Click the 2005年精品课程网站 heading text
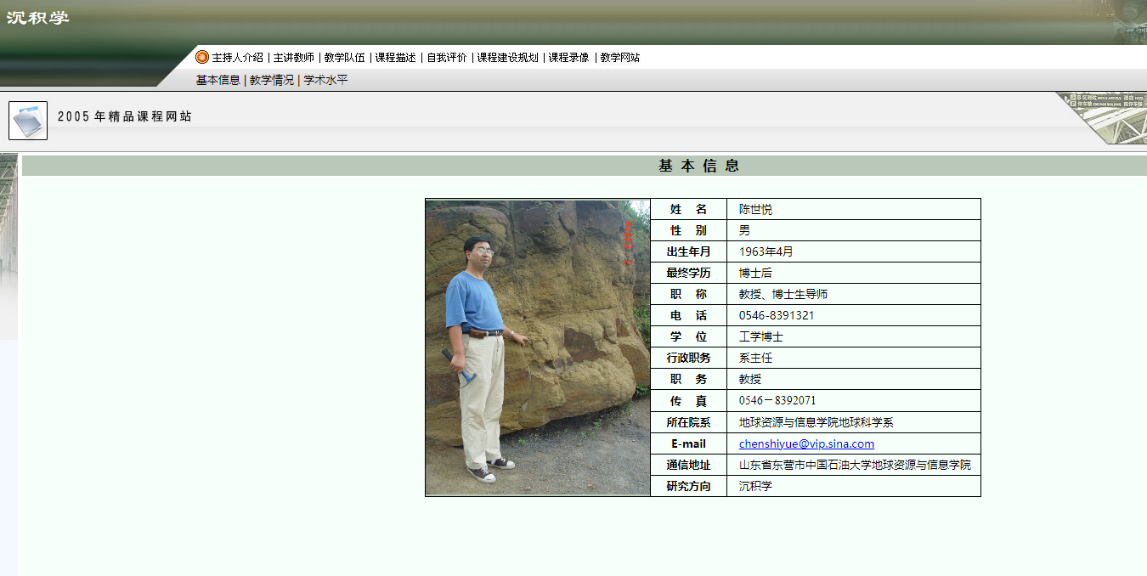This screenshot has height=576, width=1147. click(125, 117)
